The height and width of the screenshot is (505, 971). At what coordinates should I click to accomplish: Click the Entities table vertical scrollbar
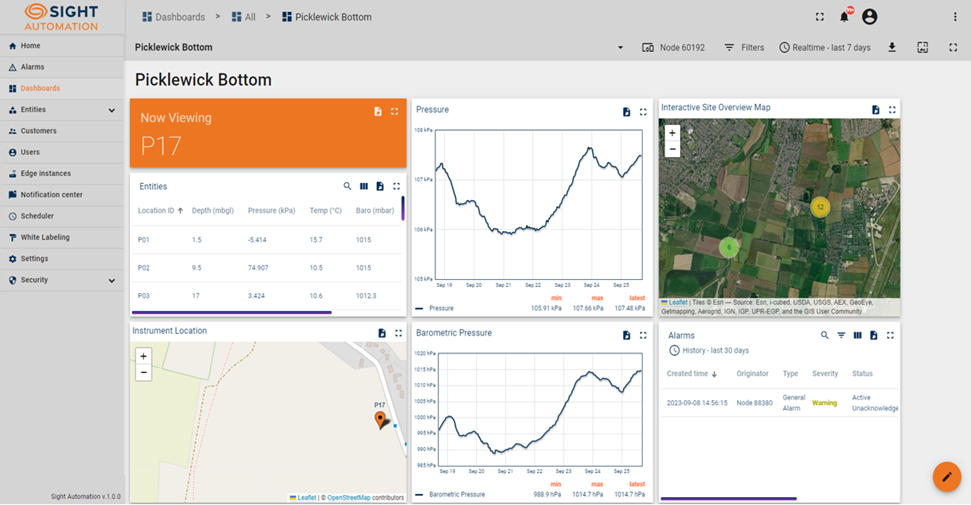coord(403,208)
